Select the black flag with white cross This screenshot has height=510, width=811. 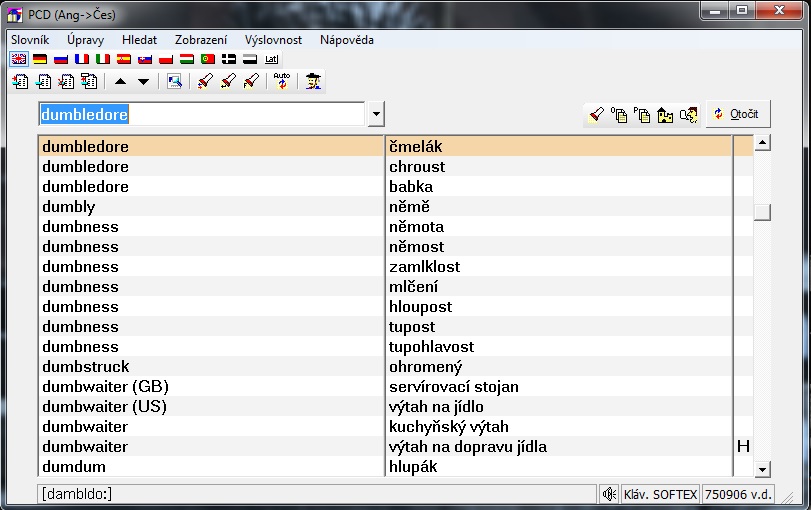[229, 59]
